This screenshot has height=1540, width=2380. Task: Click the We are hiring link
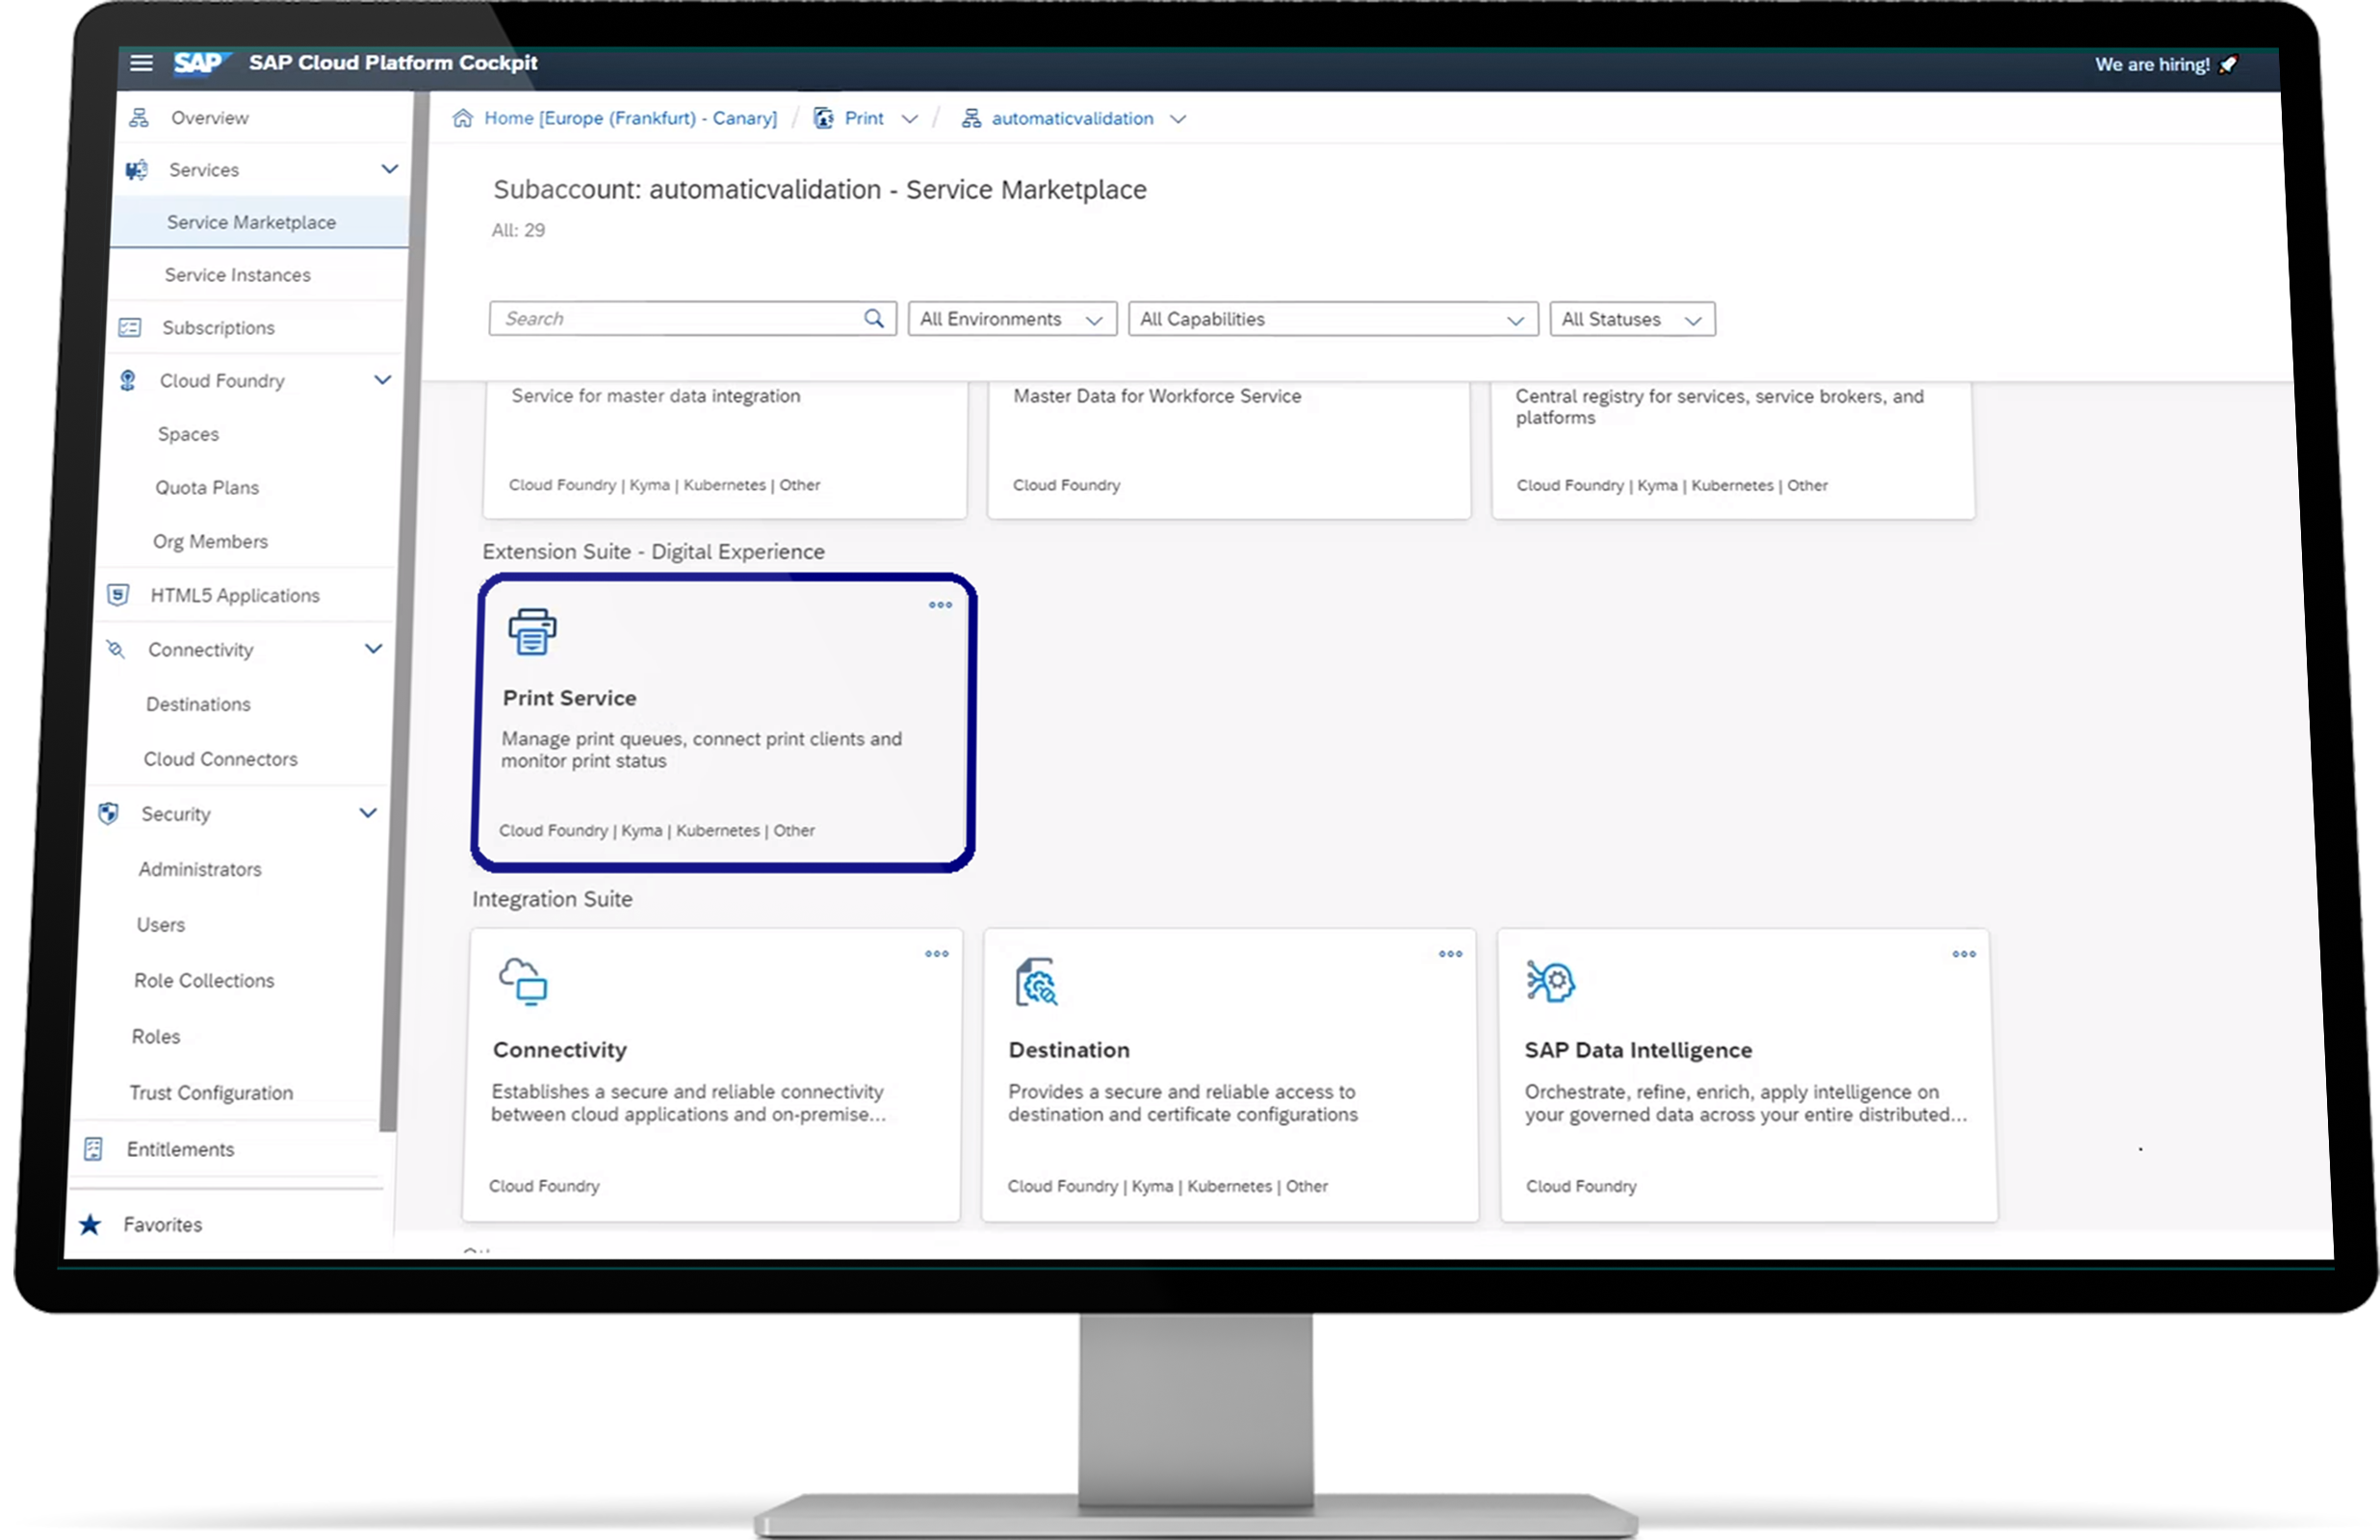[x=2152, y=65]
